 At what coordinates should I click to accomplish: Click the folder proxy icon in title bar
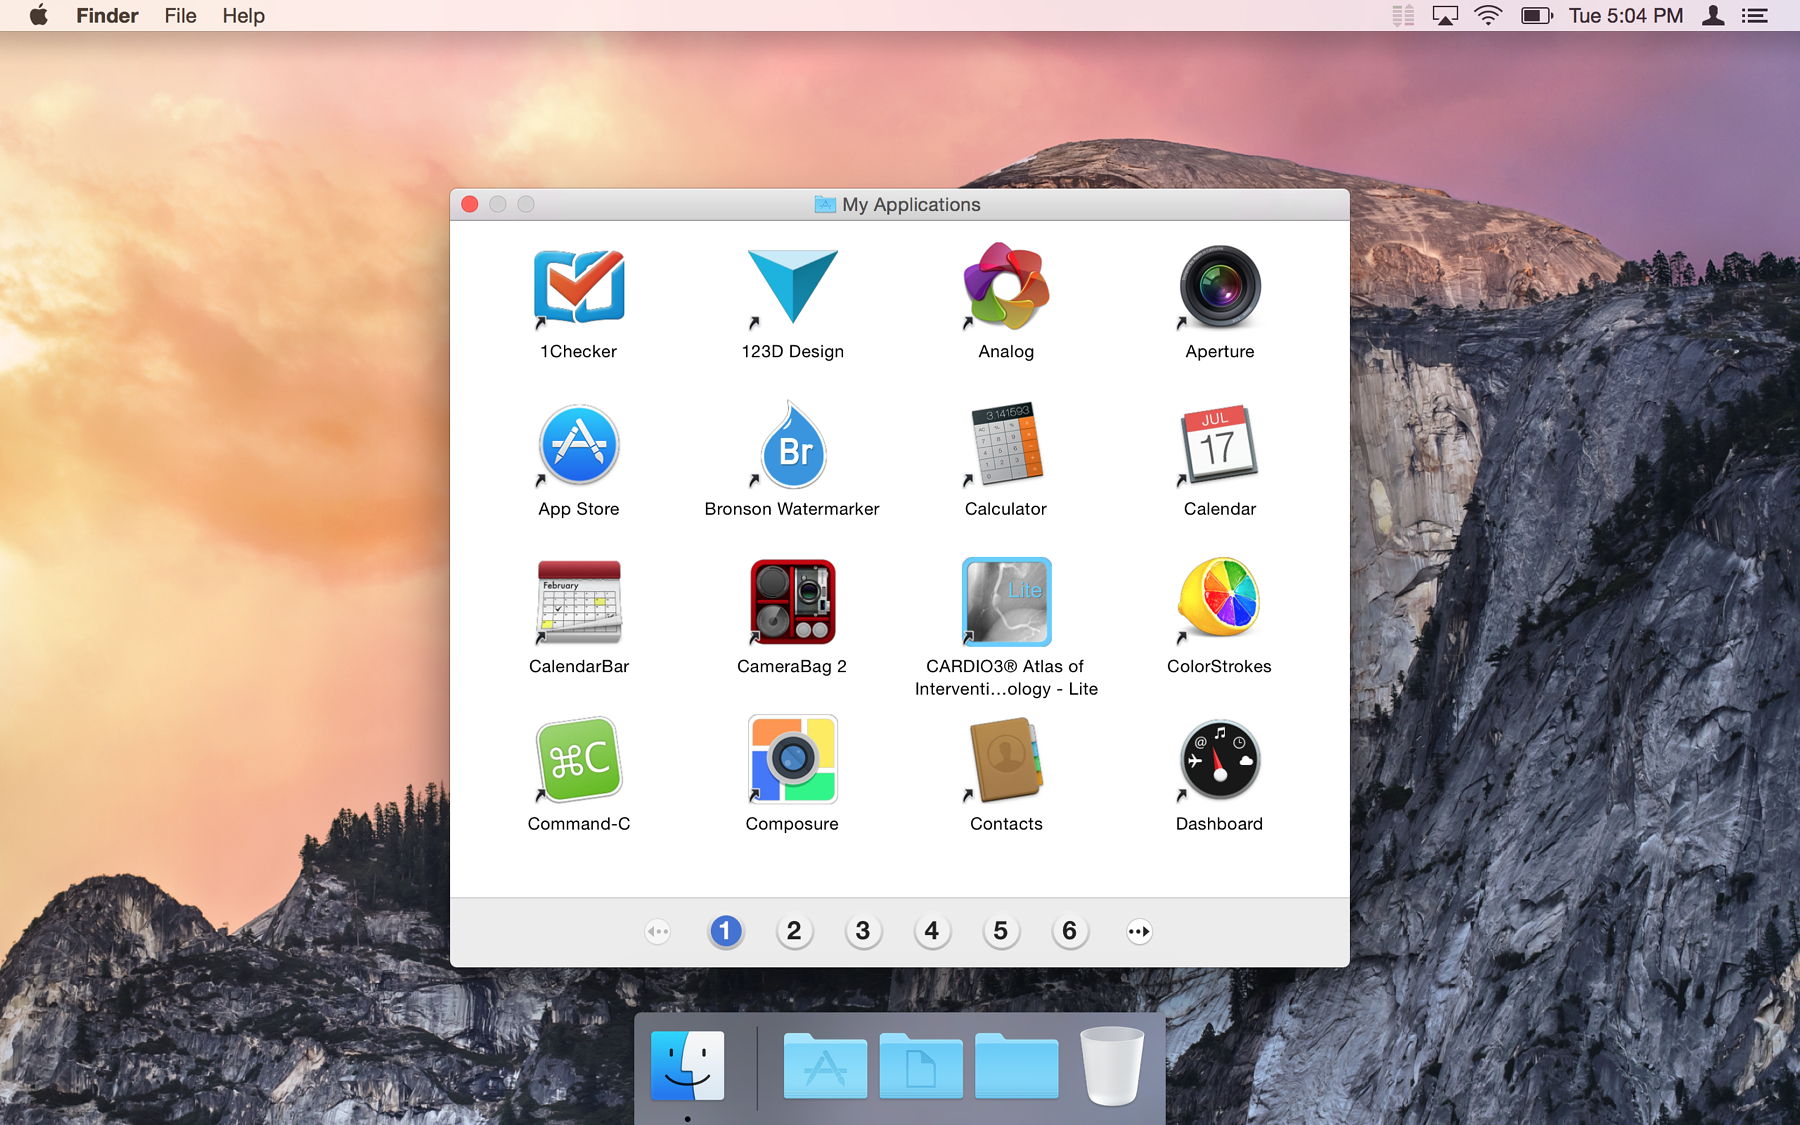click(x=825, y=204)
